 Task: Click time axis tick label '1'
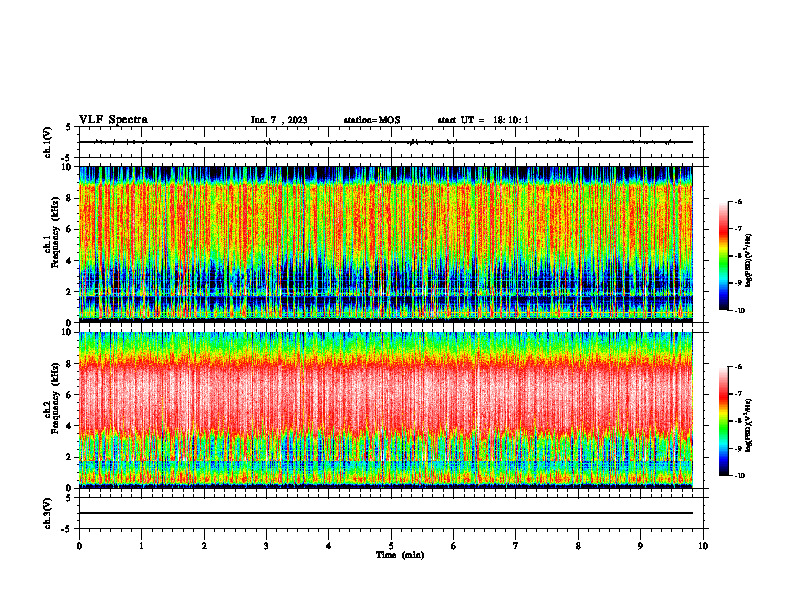click(x=141, y=546)
